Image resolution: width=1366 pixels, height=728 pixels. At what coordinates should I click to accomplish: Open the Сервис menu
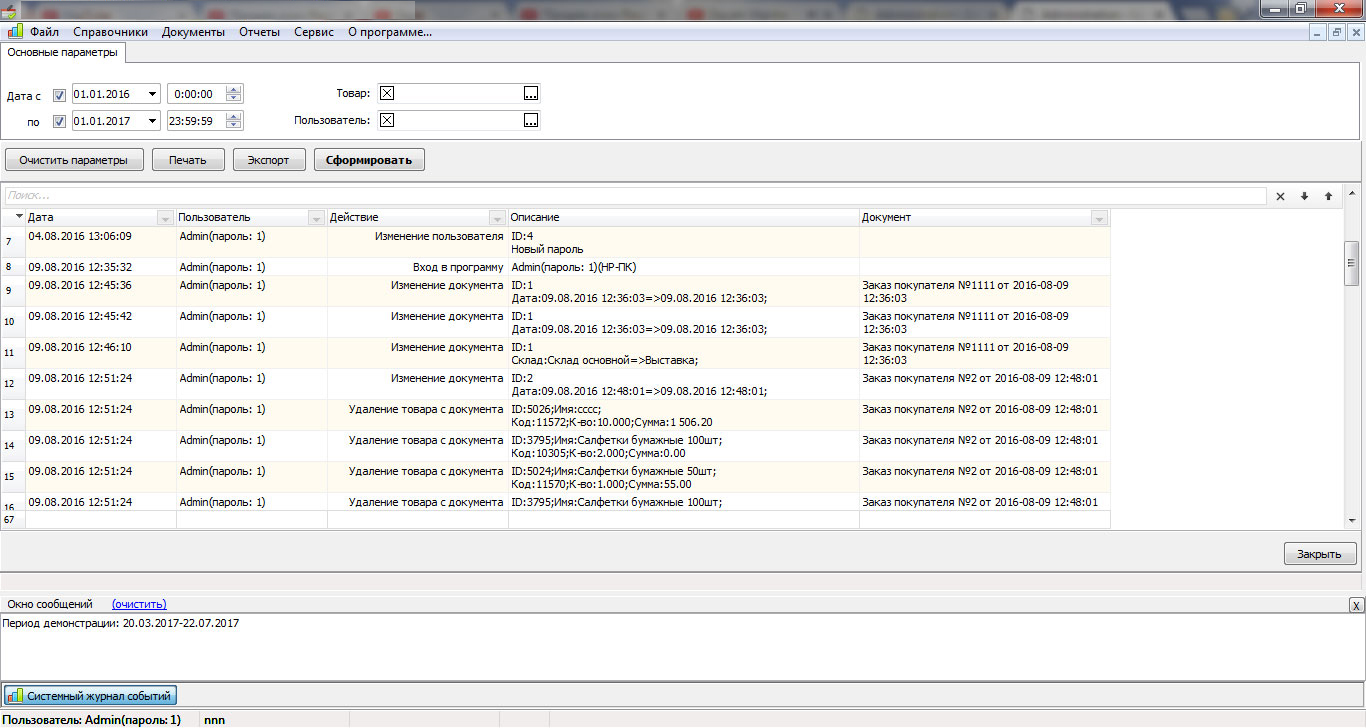coord(314,32)
